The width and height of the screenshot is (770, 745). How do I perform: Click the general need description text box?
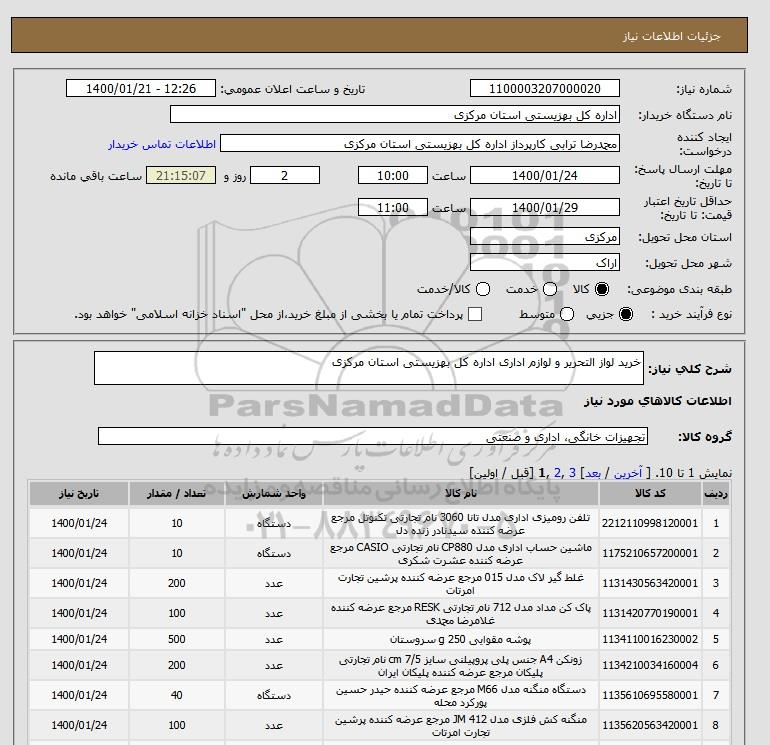coord(369,368)
